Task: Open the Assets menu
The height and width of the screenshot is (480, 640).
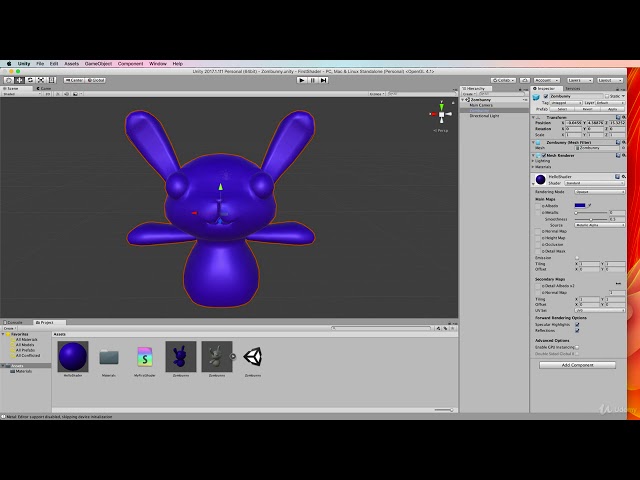Action: (x=71, y=64)
